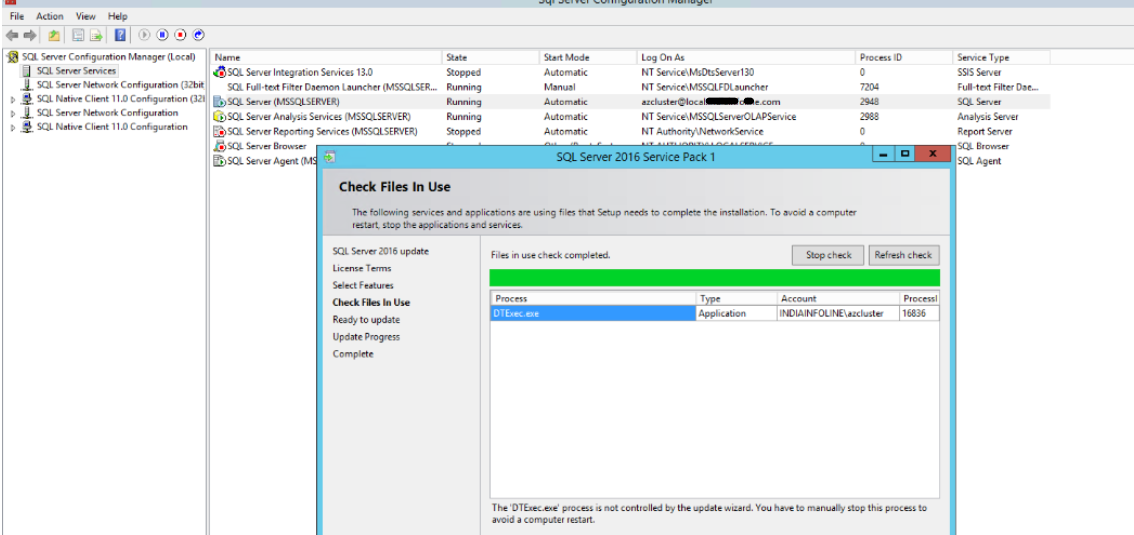The height and width of the screenshot is (535, 1134).
Task: Minimize the Service Pack 1 setup window
Action: [883, 154]
